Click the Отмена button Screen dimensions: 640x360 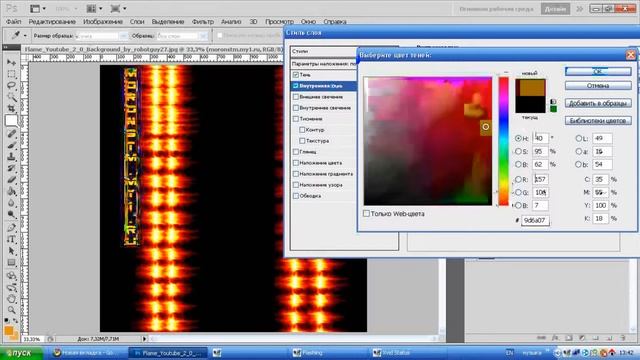point(598,86)
